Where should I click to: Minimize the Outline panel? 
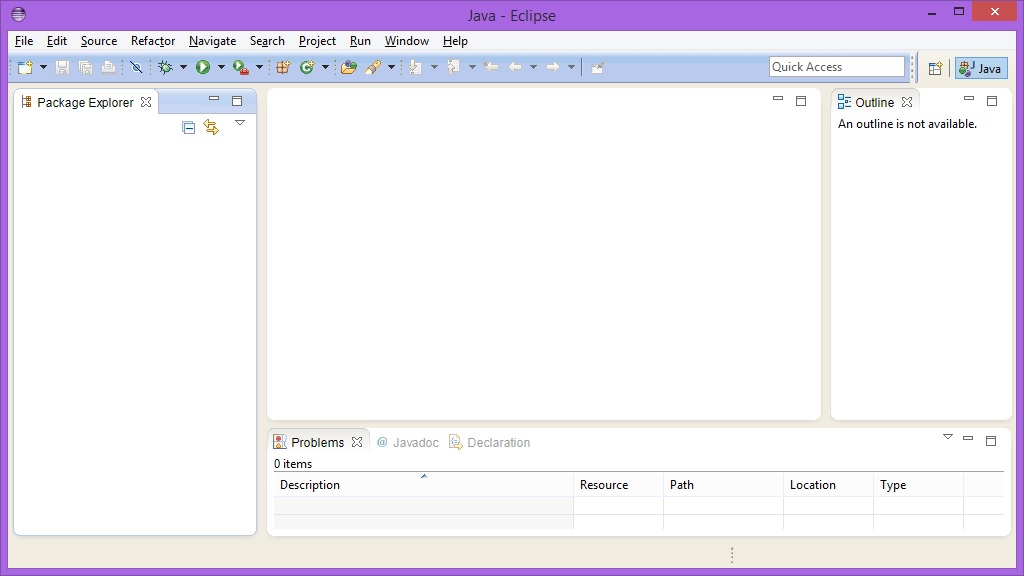click(x=969, y=99)
